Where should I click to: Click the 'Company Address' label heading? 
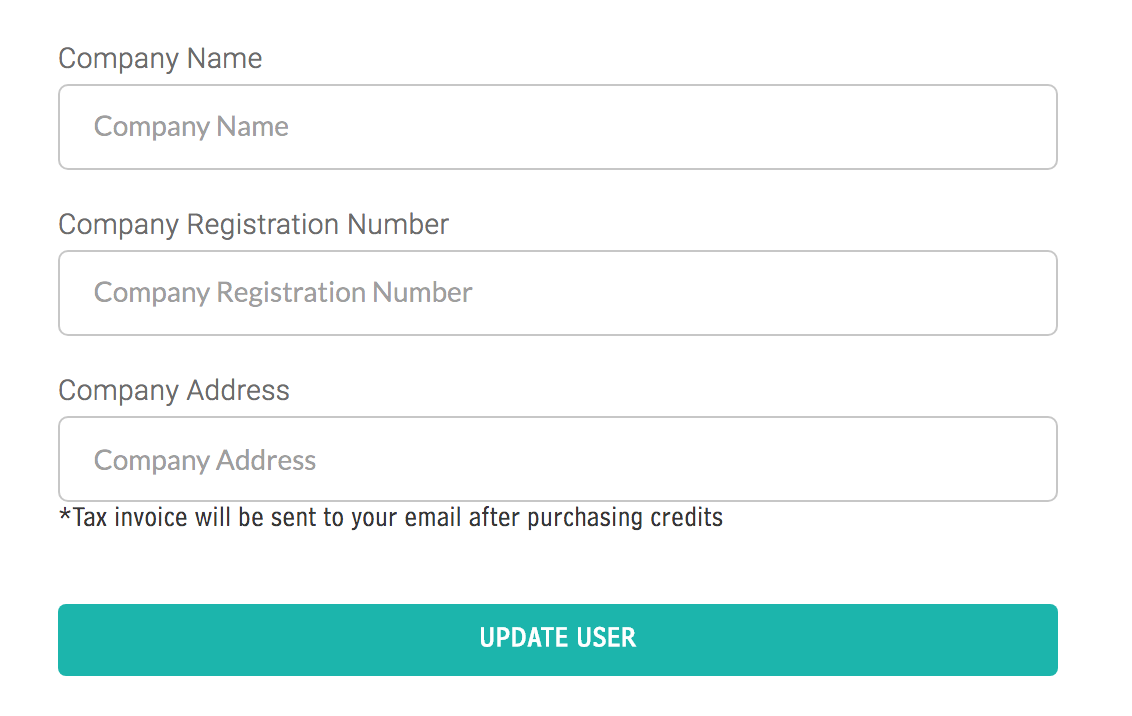click(x=174, y=391)
